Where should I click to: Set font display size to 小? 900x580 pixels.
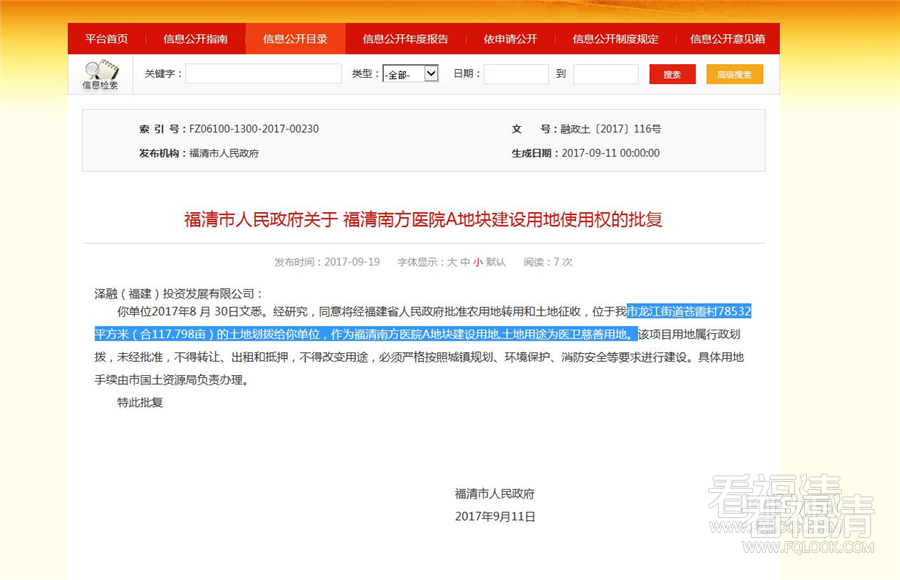[x=478, y=262]
